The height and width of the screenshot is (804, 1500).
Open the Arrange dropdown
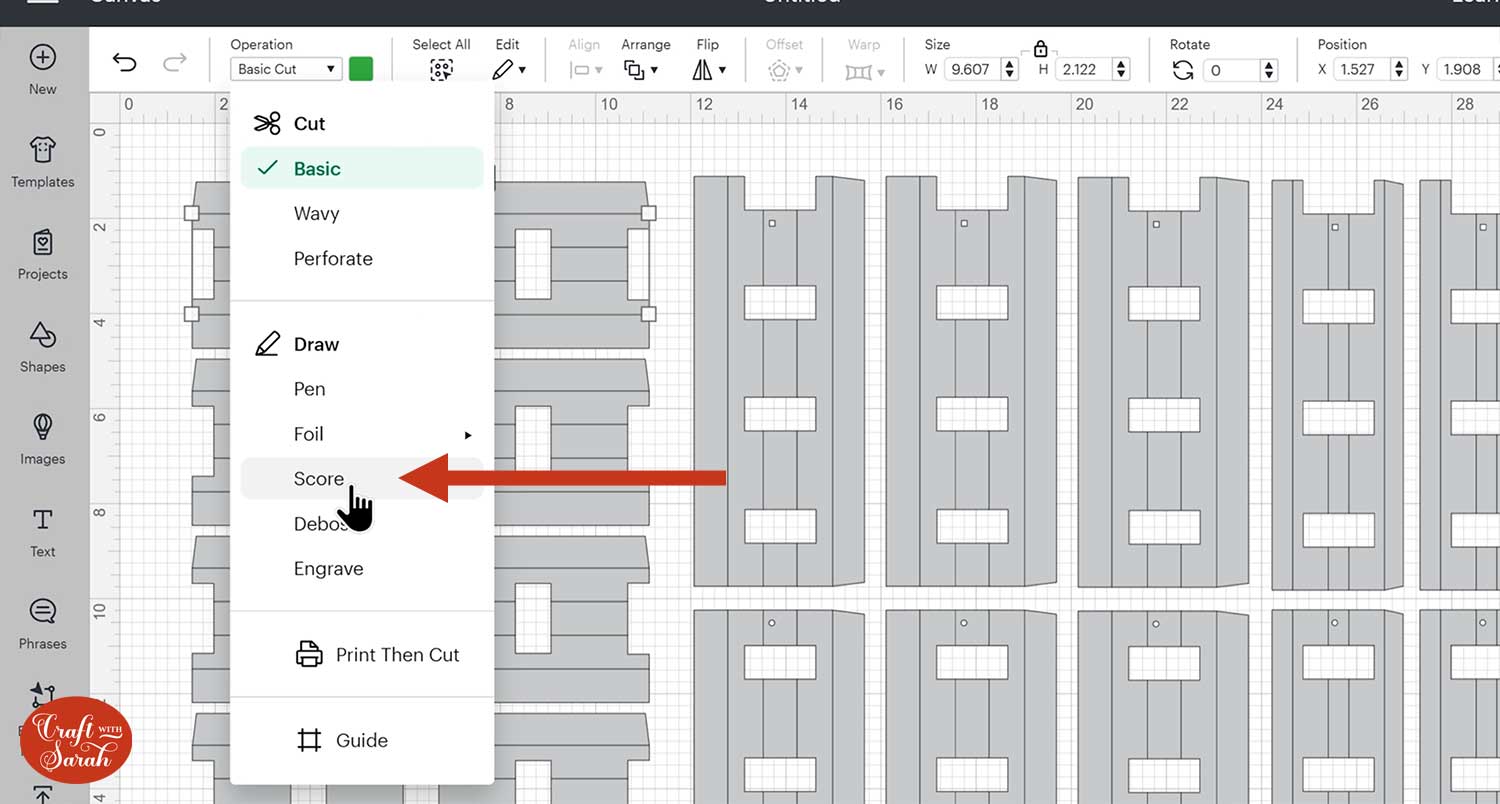[641, 69]
